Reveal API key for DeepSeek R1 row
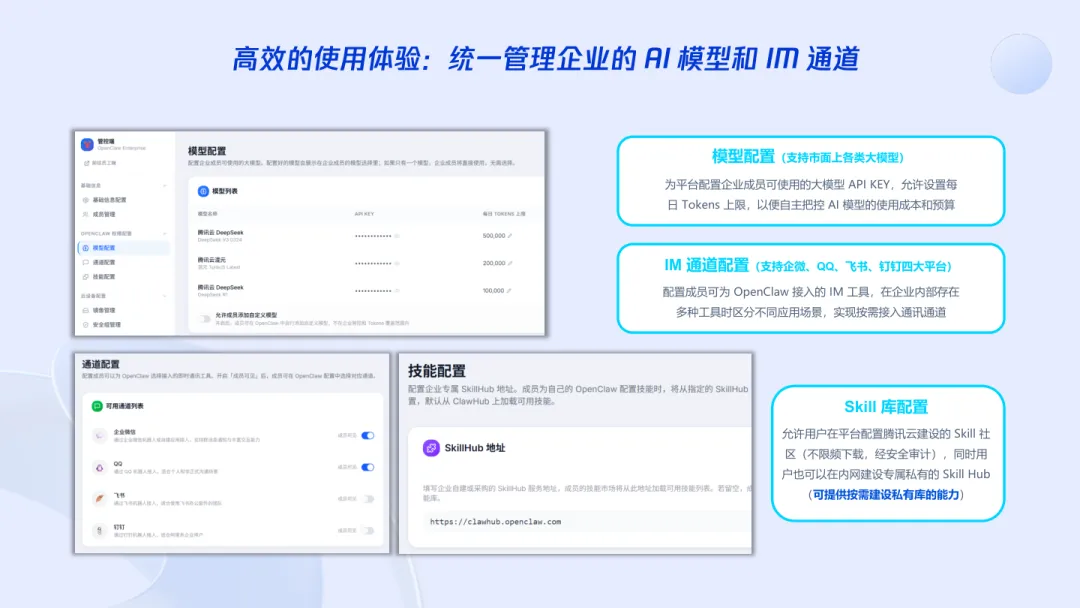The width and height of the screenshot is (1080, 608). [397, 291]
